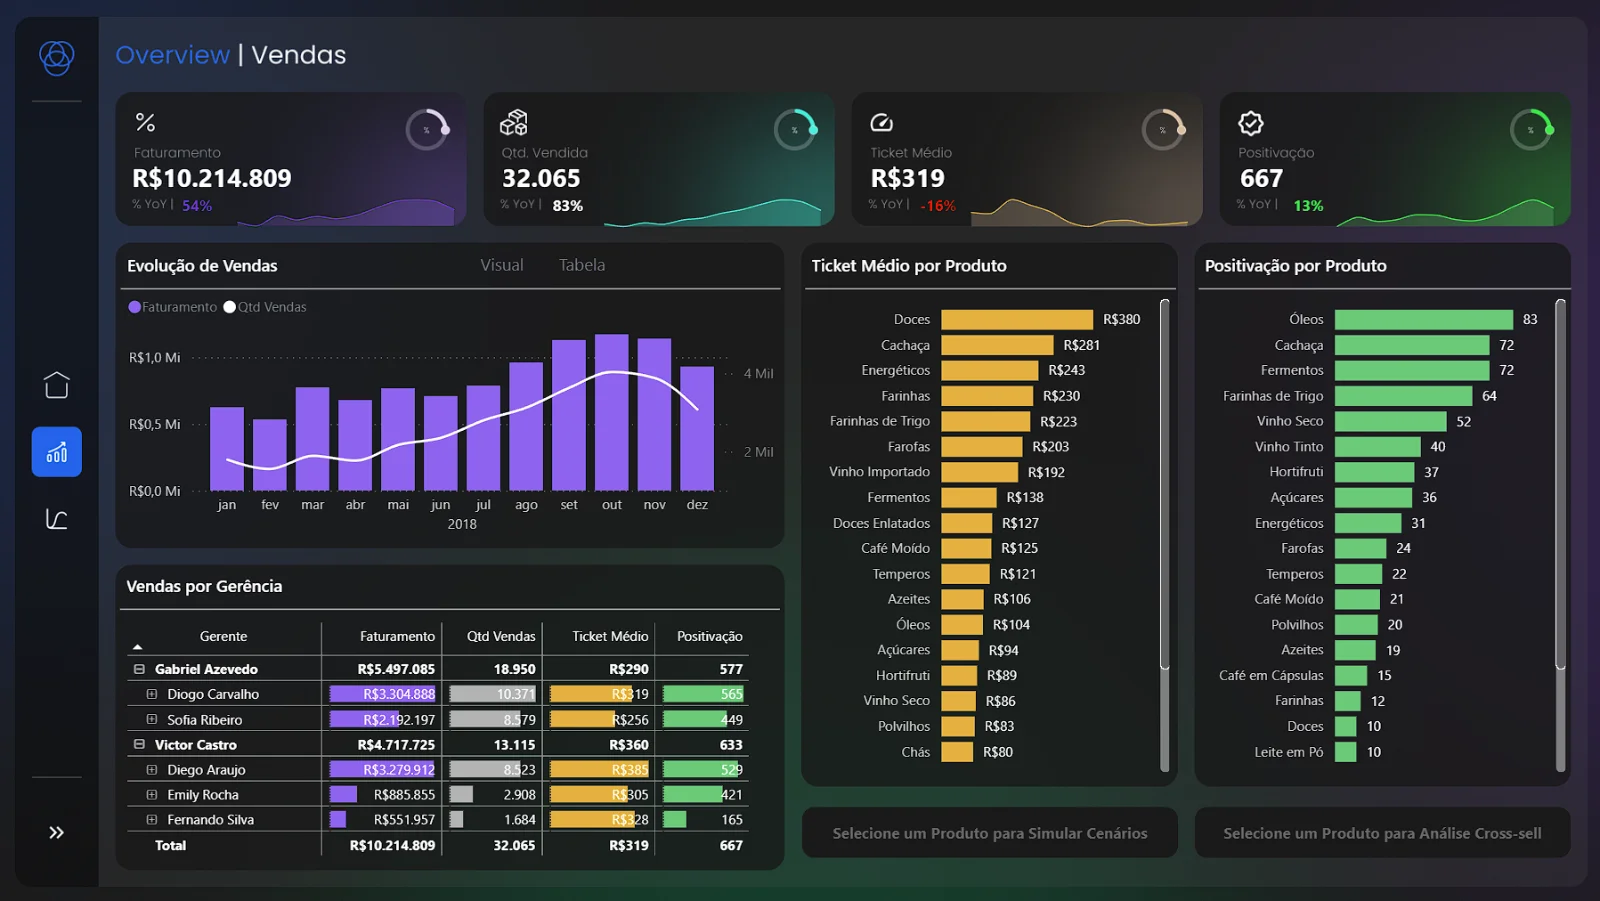
Task: Select the Doces bar R$380
Action: click(x=1017, y=319)
